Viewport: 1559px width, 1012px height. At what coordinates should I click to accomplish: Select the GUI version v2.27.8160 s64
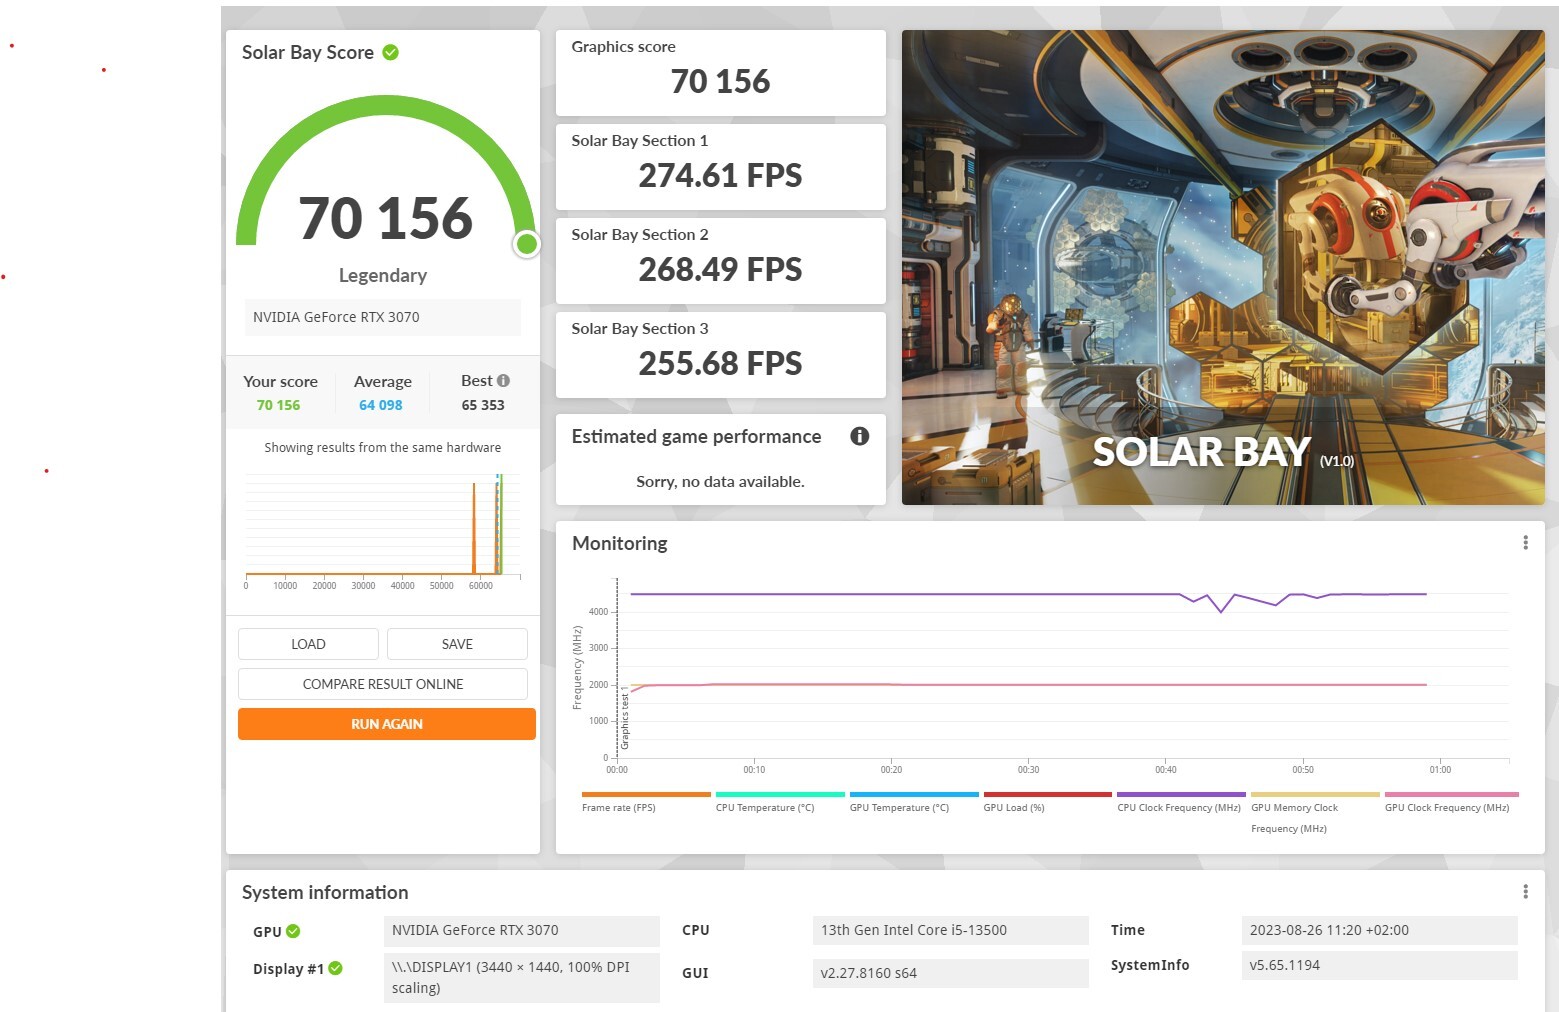[x=950, y=973]
